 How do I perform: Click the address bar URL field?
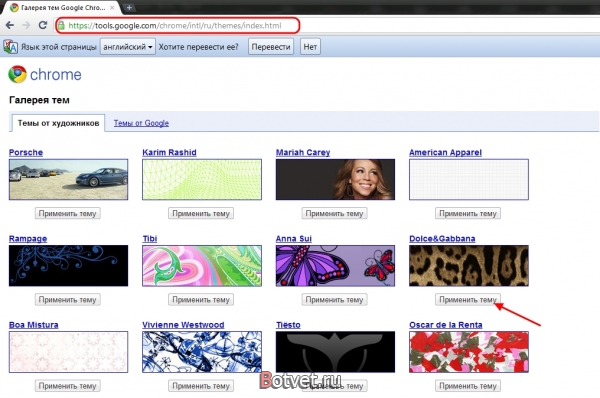tap(178, 26)
